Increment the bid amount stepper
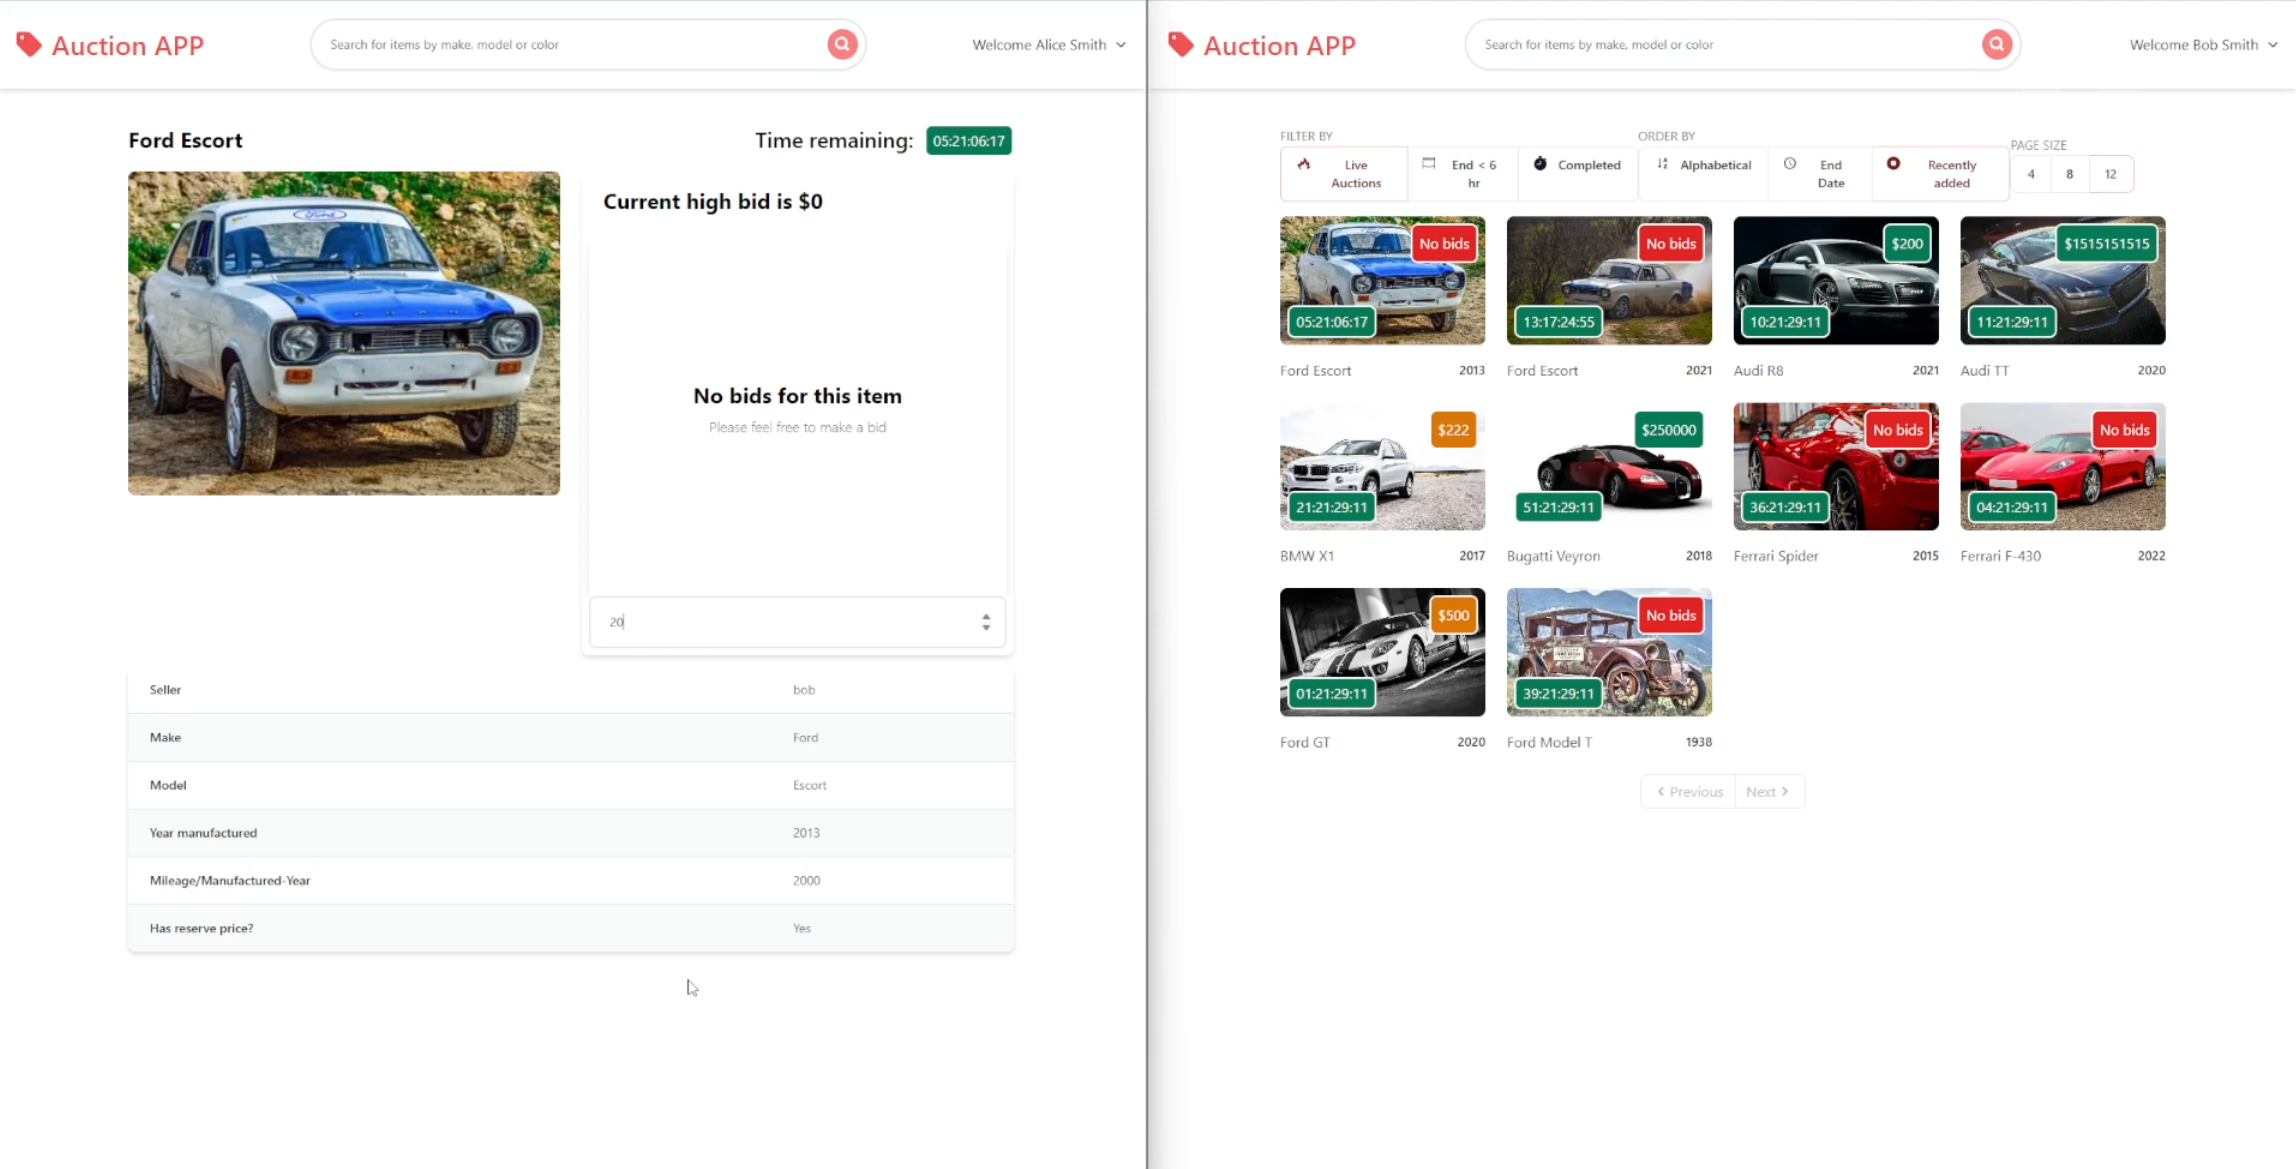Screen dimensions: 2296x1169 pyautogui.click(x=986, y=616)
